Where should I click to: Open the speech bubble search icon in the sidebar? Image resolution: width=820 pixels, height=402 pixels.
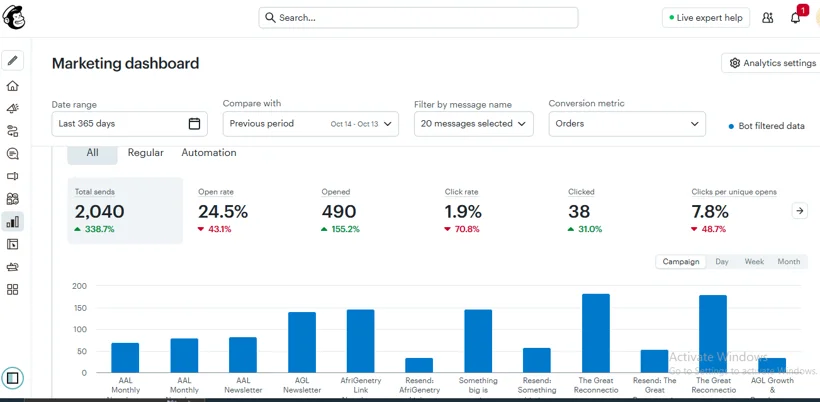(13, 154)
